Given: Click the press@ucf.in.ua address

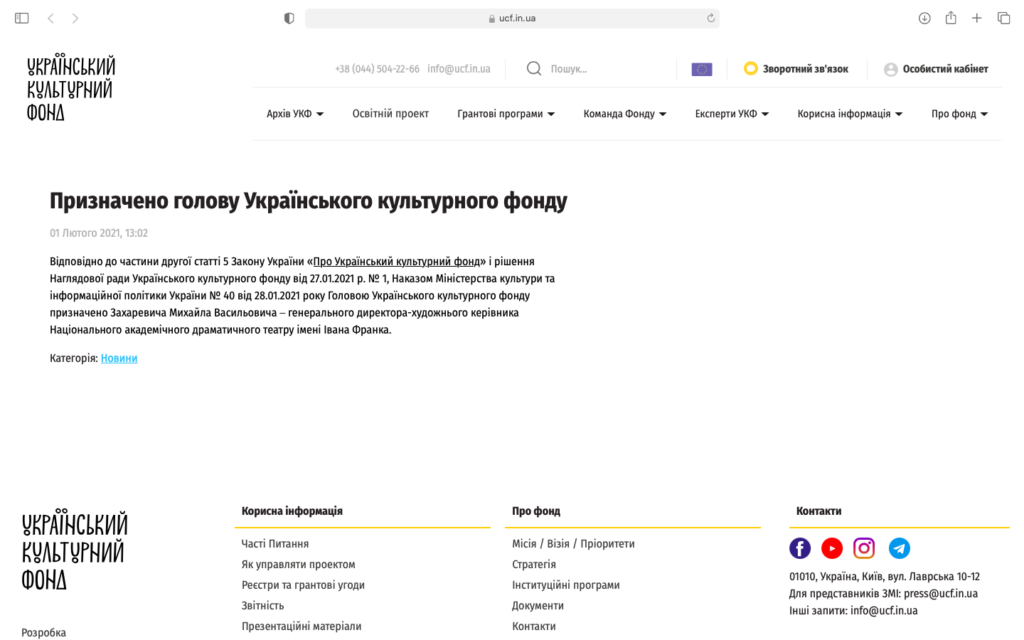Looking at the screenshot, I should click(940, 594).
